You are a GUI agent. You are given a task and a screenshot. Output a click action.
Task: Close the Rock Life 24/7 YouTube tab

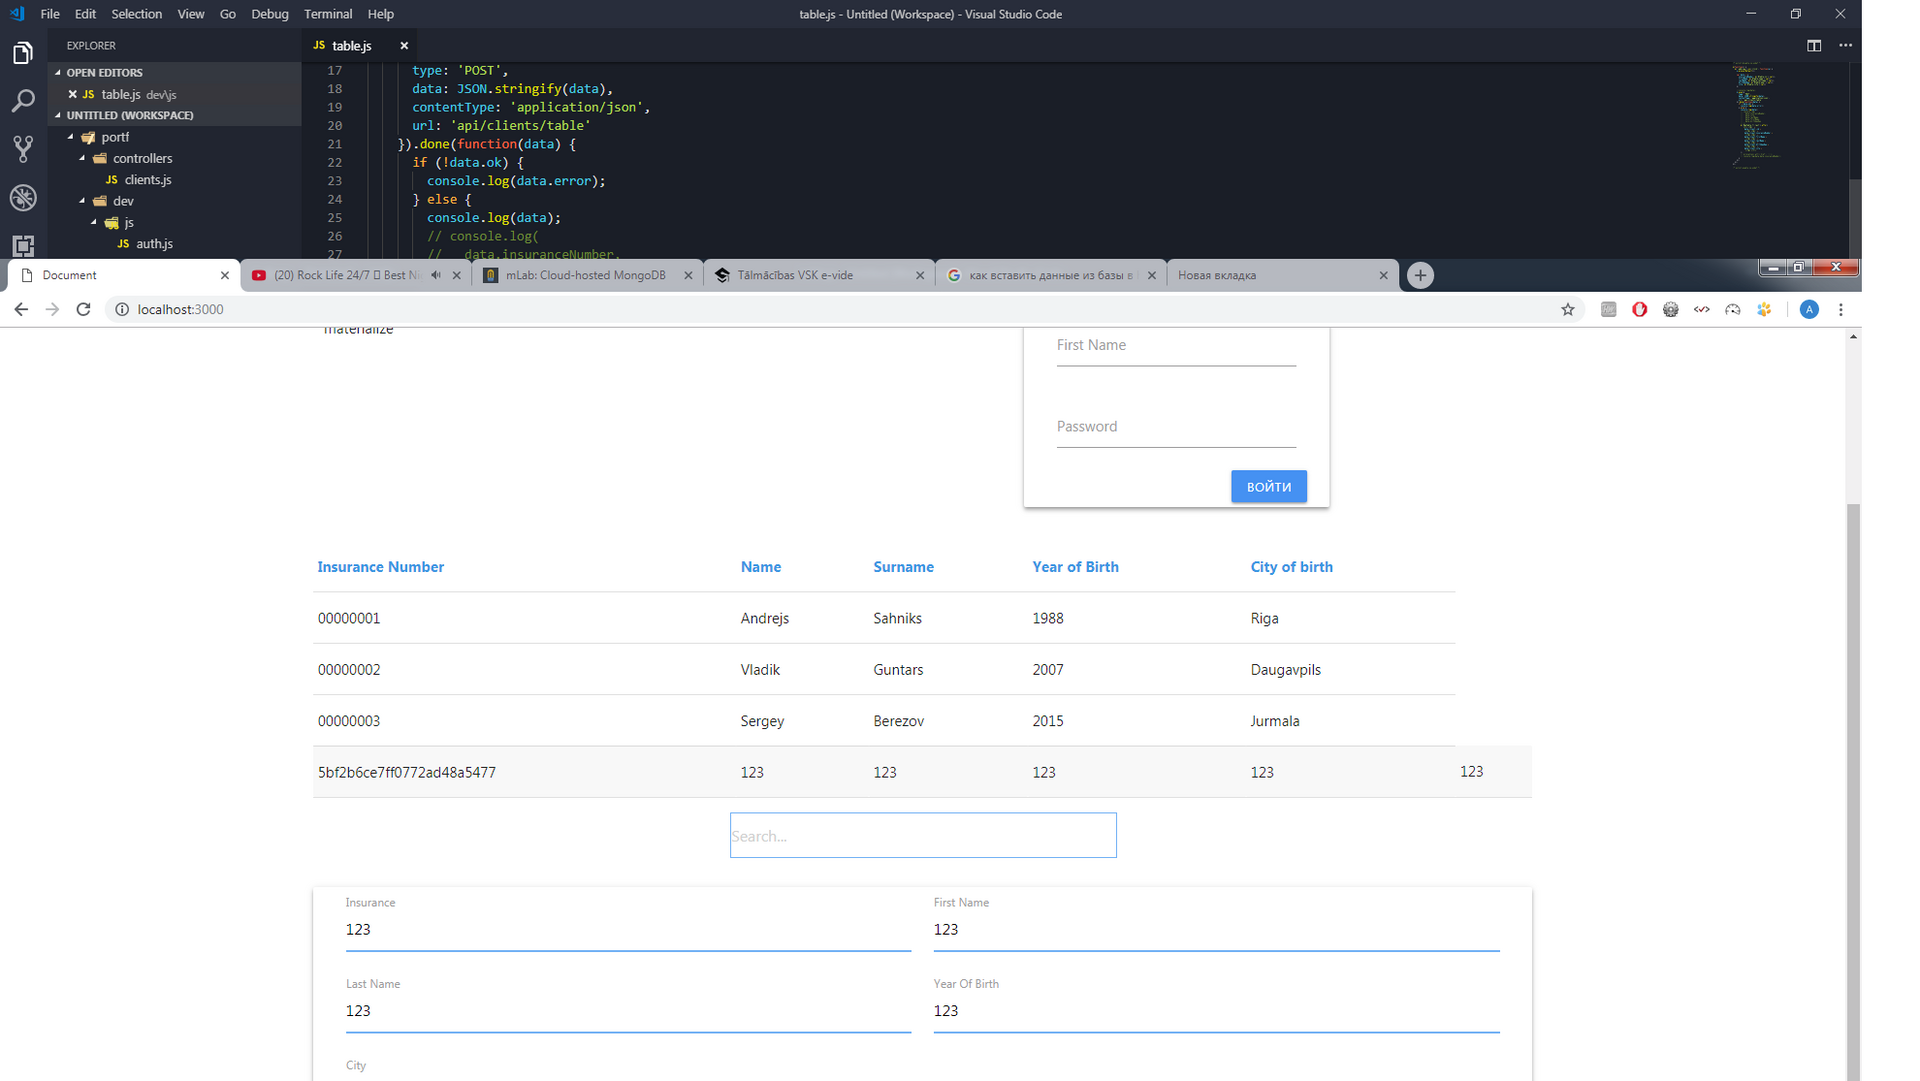[x=457, y=275]
